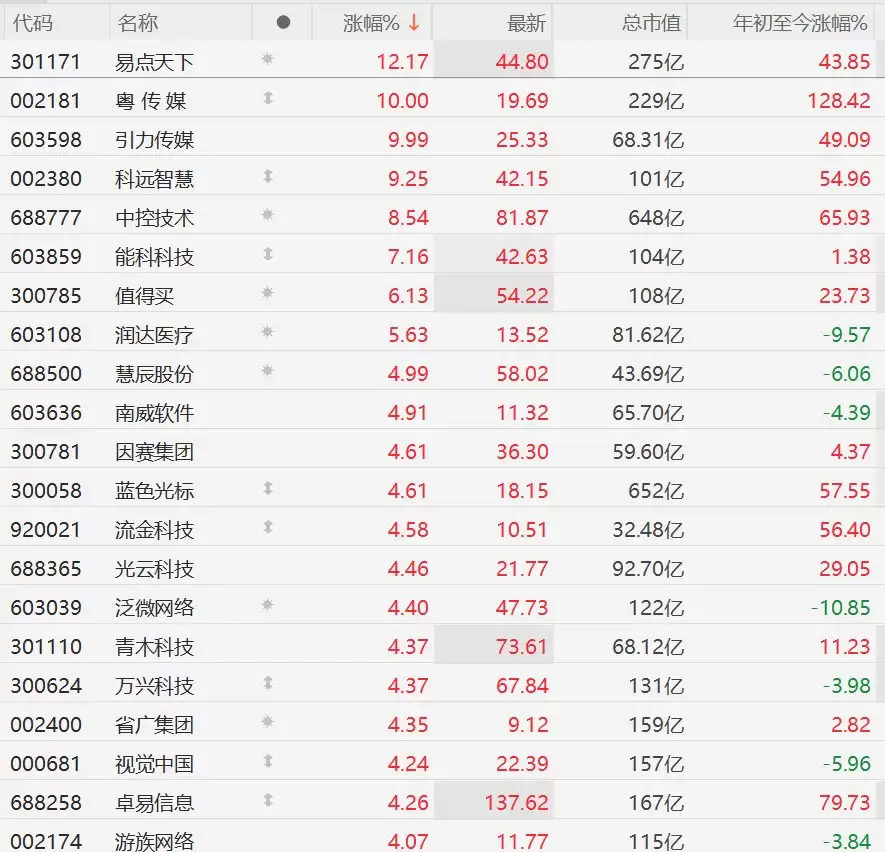
Task: Click the marker icon beside 科远智慧
Action: [x=268, y=177]
